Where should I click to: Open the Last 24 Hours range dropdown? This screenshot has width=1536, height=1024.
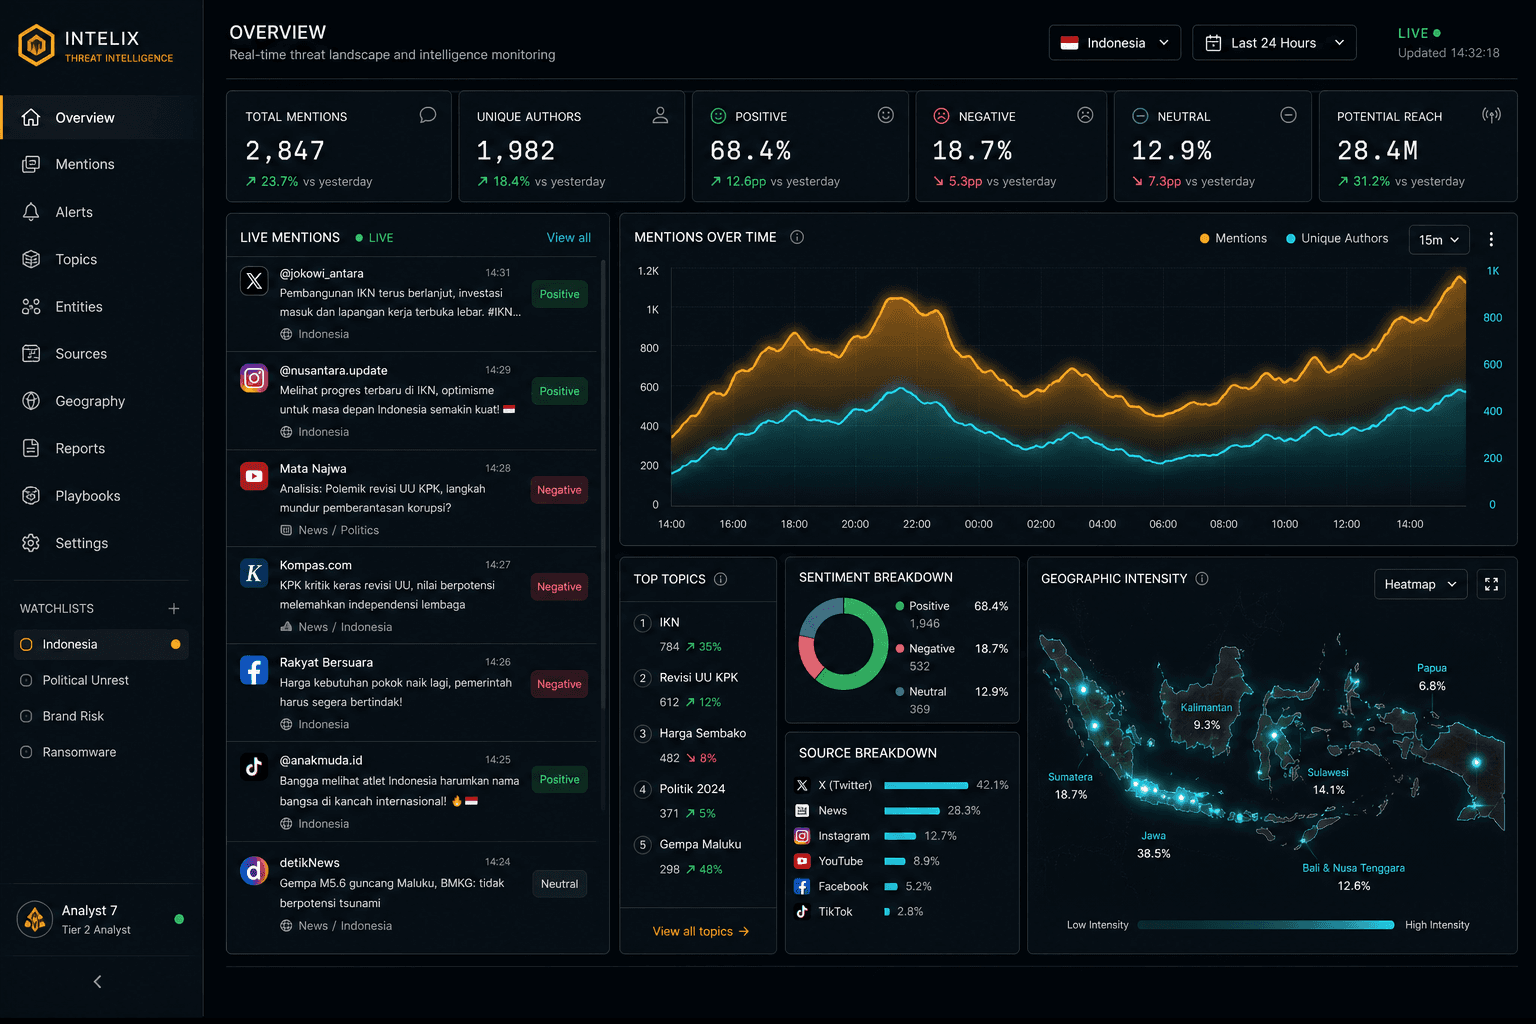(1274, 43)
